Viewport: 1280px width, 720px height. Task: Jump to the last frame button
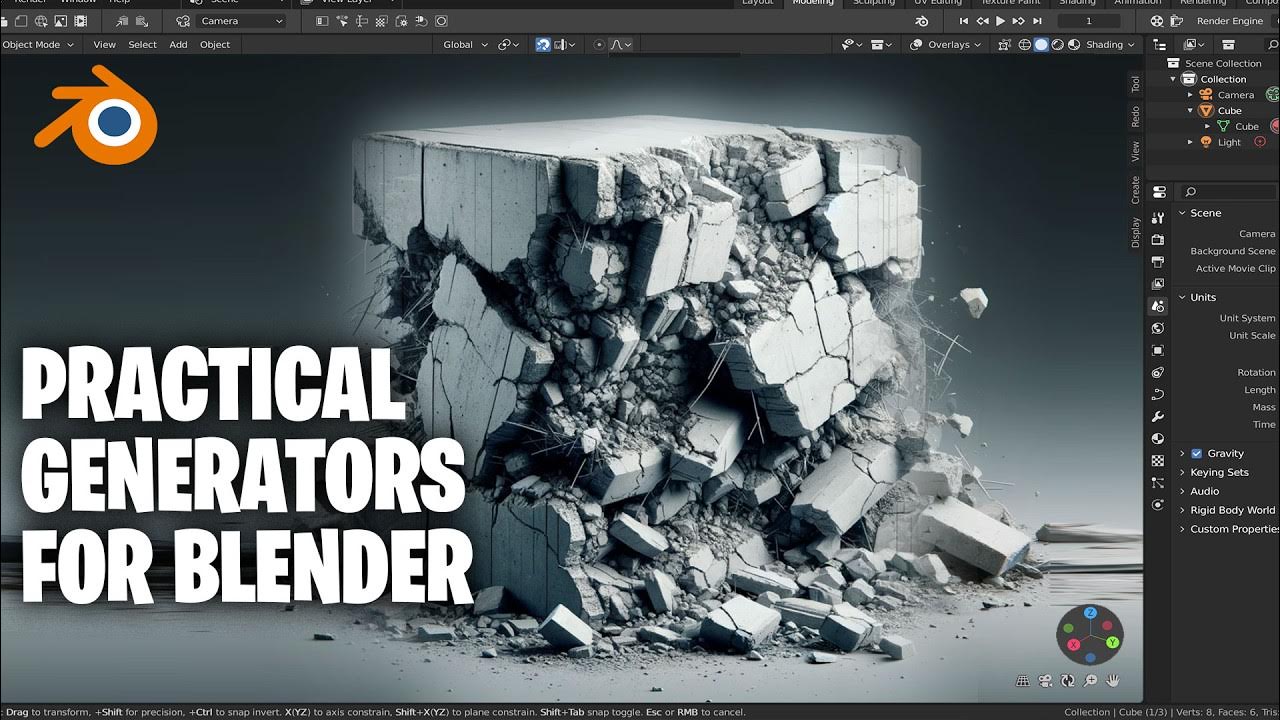tap(1036, 21)
